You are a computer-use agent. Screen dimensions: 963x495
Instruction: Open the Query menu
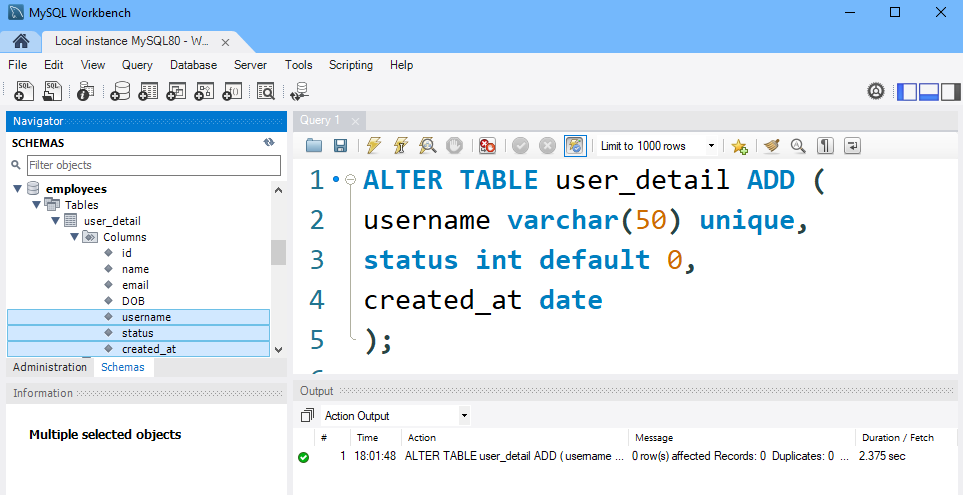click(x=137, y=64)
